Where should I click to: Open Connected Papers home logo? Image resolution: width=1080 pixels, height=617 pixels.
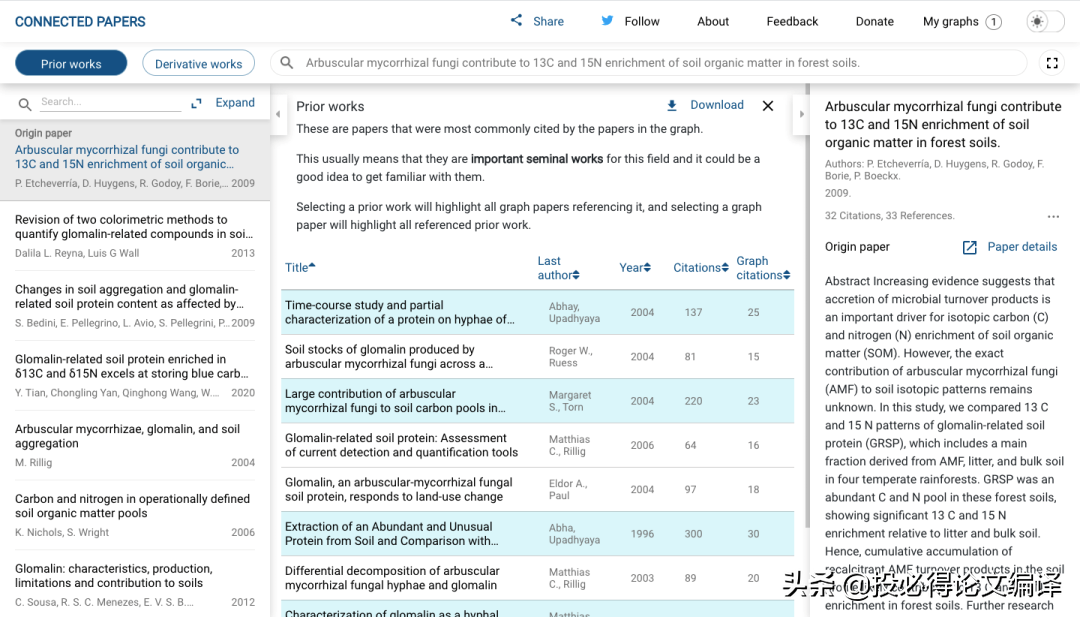click(x=80, y=22)
